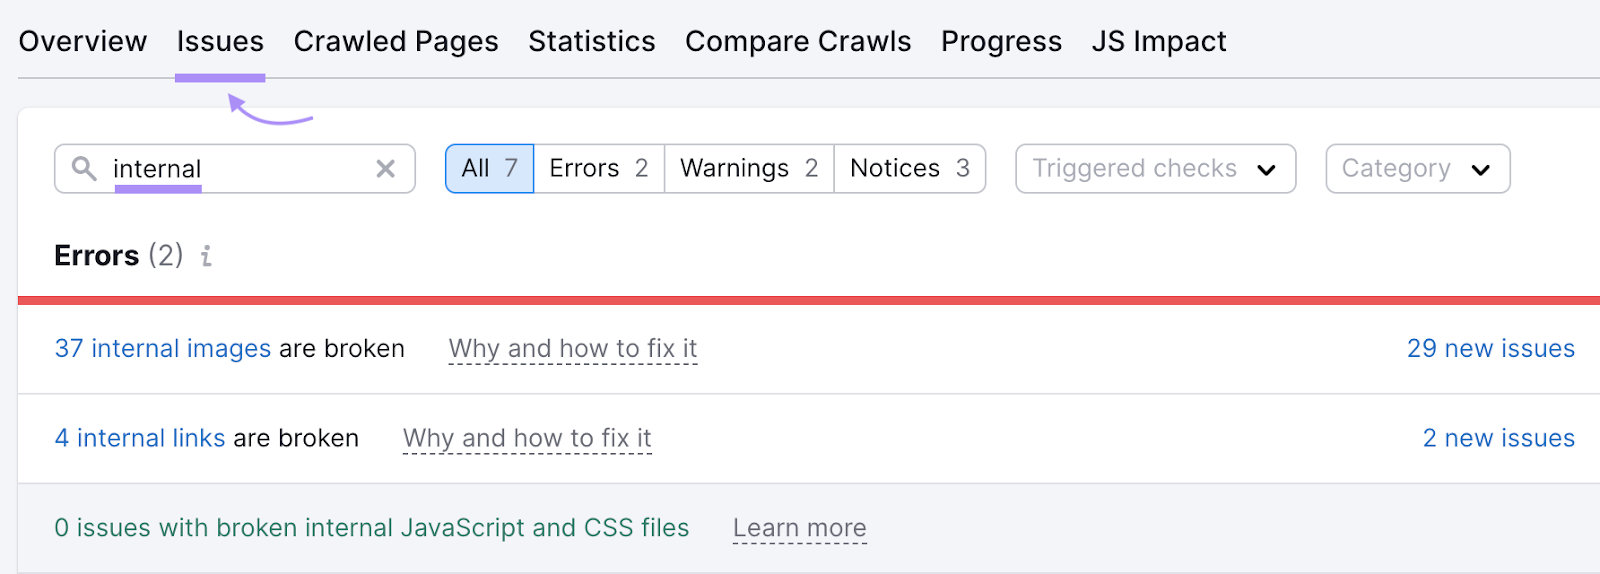1600x574 pixels.
Task: Show only Warnings 2
Action: (x=748, y=168)
